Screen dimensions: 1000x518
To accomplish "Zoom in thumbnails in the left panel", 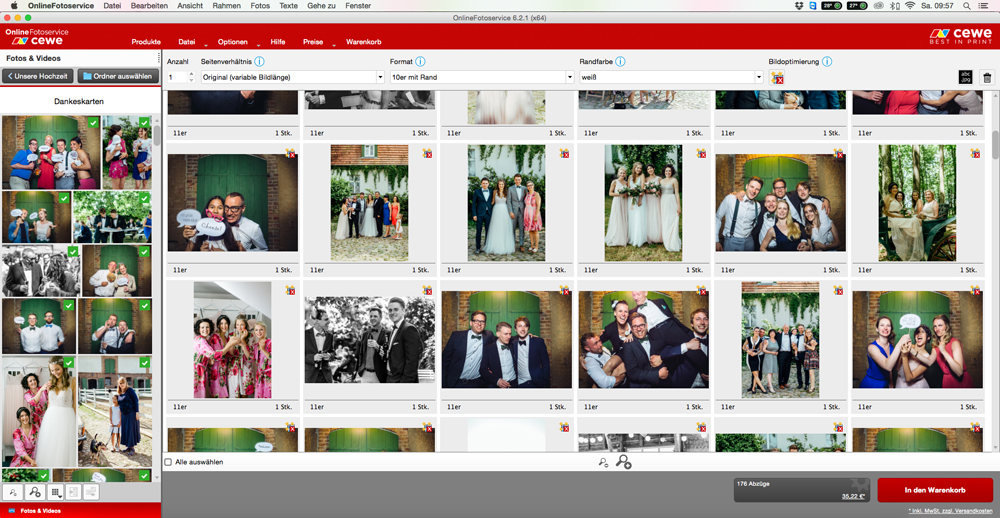I will 35,492.
